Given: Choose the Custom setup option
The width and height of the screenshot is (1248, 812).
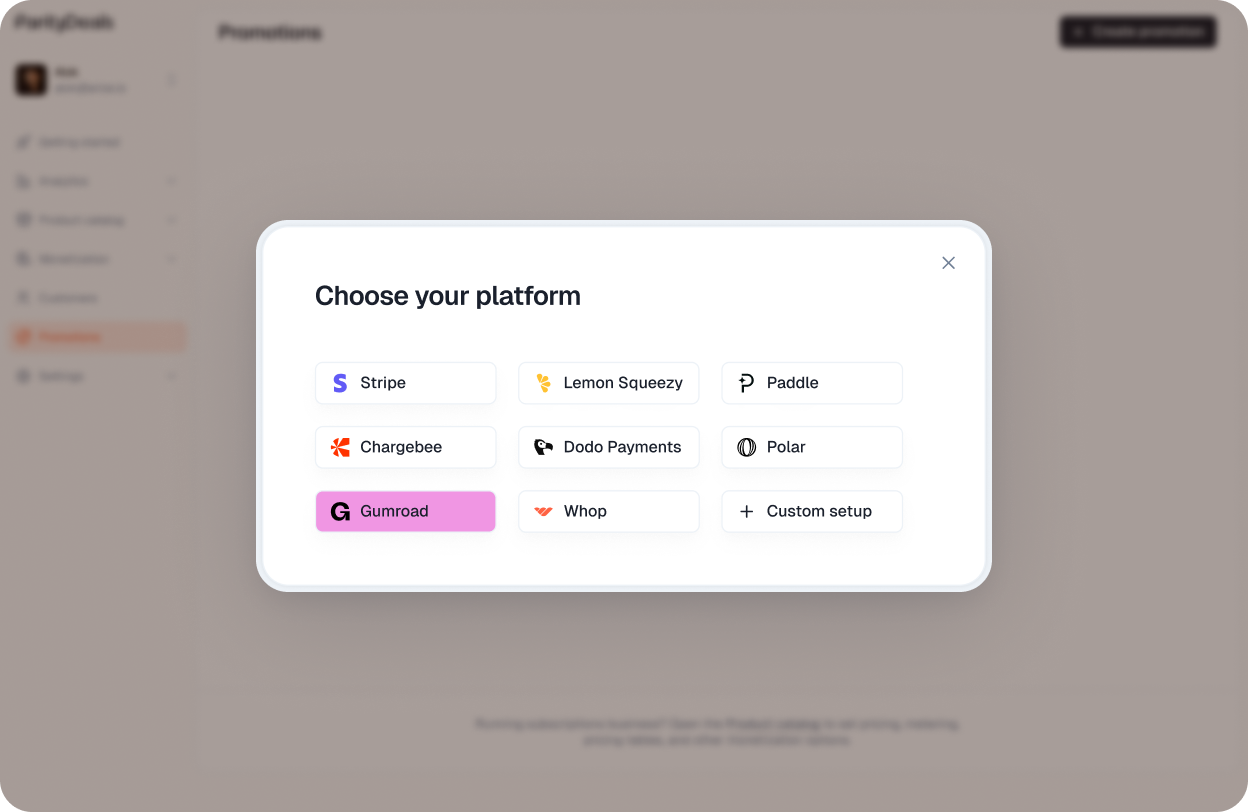Looking at the screenshot, I should point(812,511).
